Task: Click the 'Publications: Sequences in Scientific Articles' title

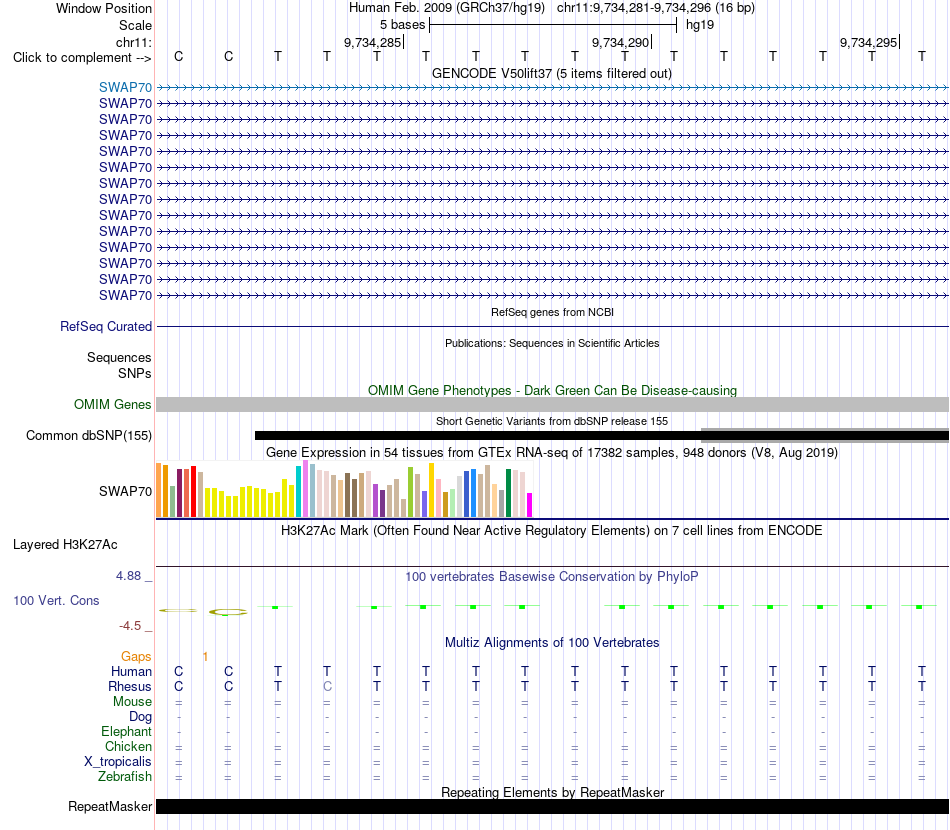Action: pyautogui.click(x=552, y=344)
